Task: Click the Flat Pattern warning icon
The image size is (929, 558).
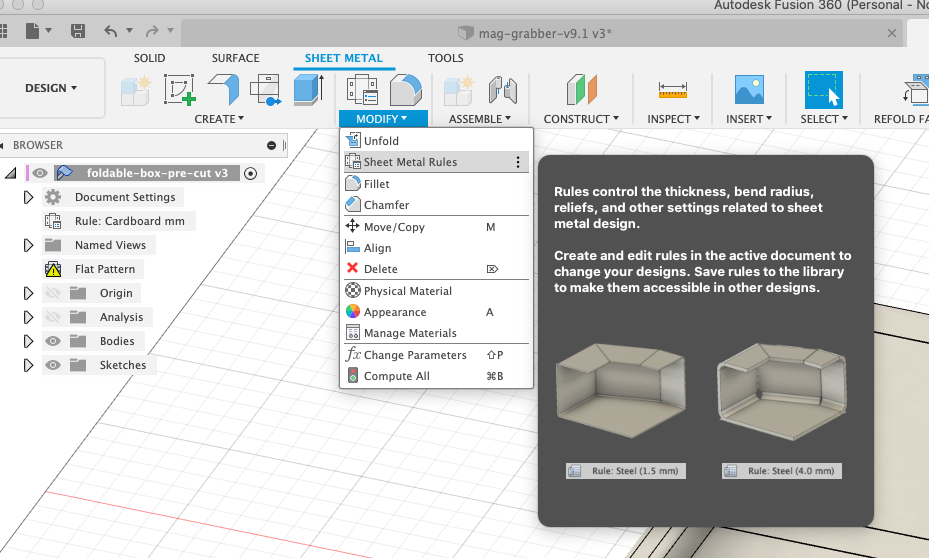Action: 53,269
